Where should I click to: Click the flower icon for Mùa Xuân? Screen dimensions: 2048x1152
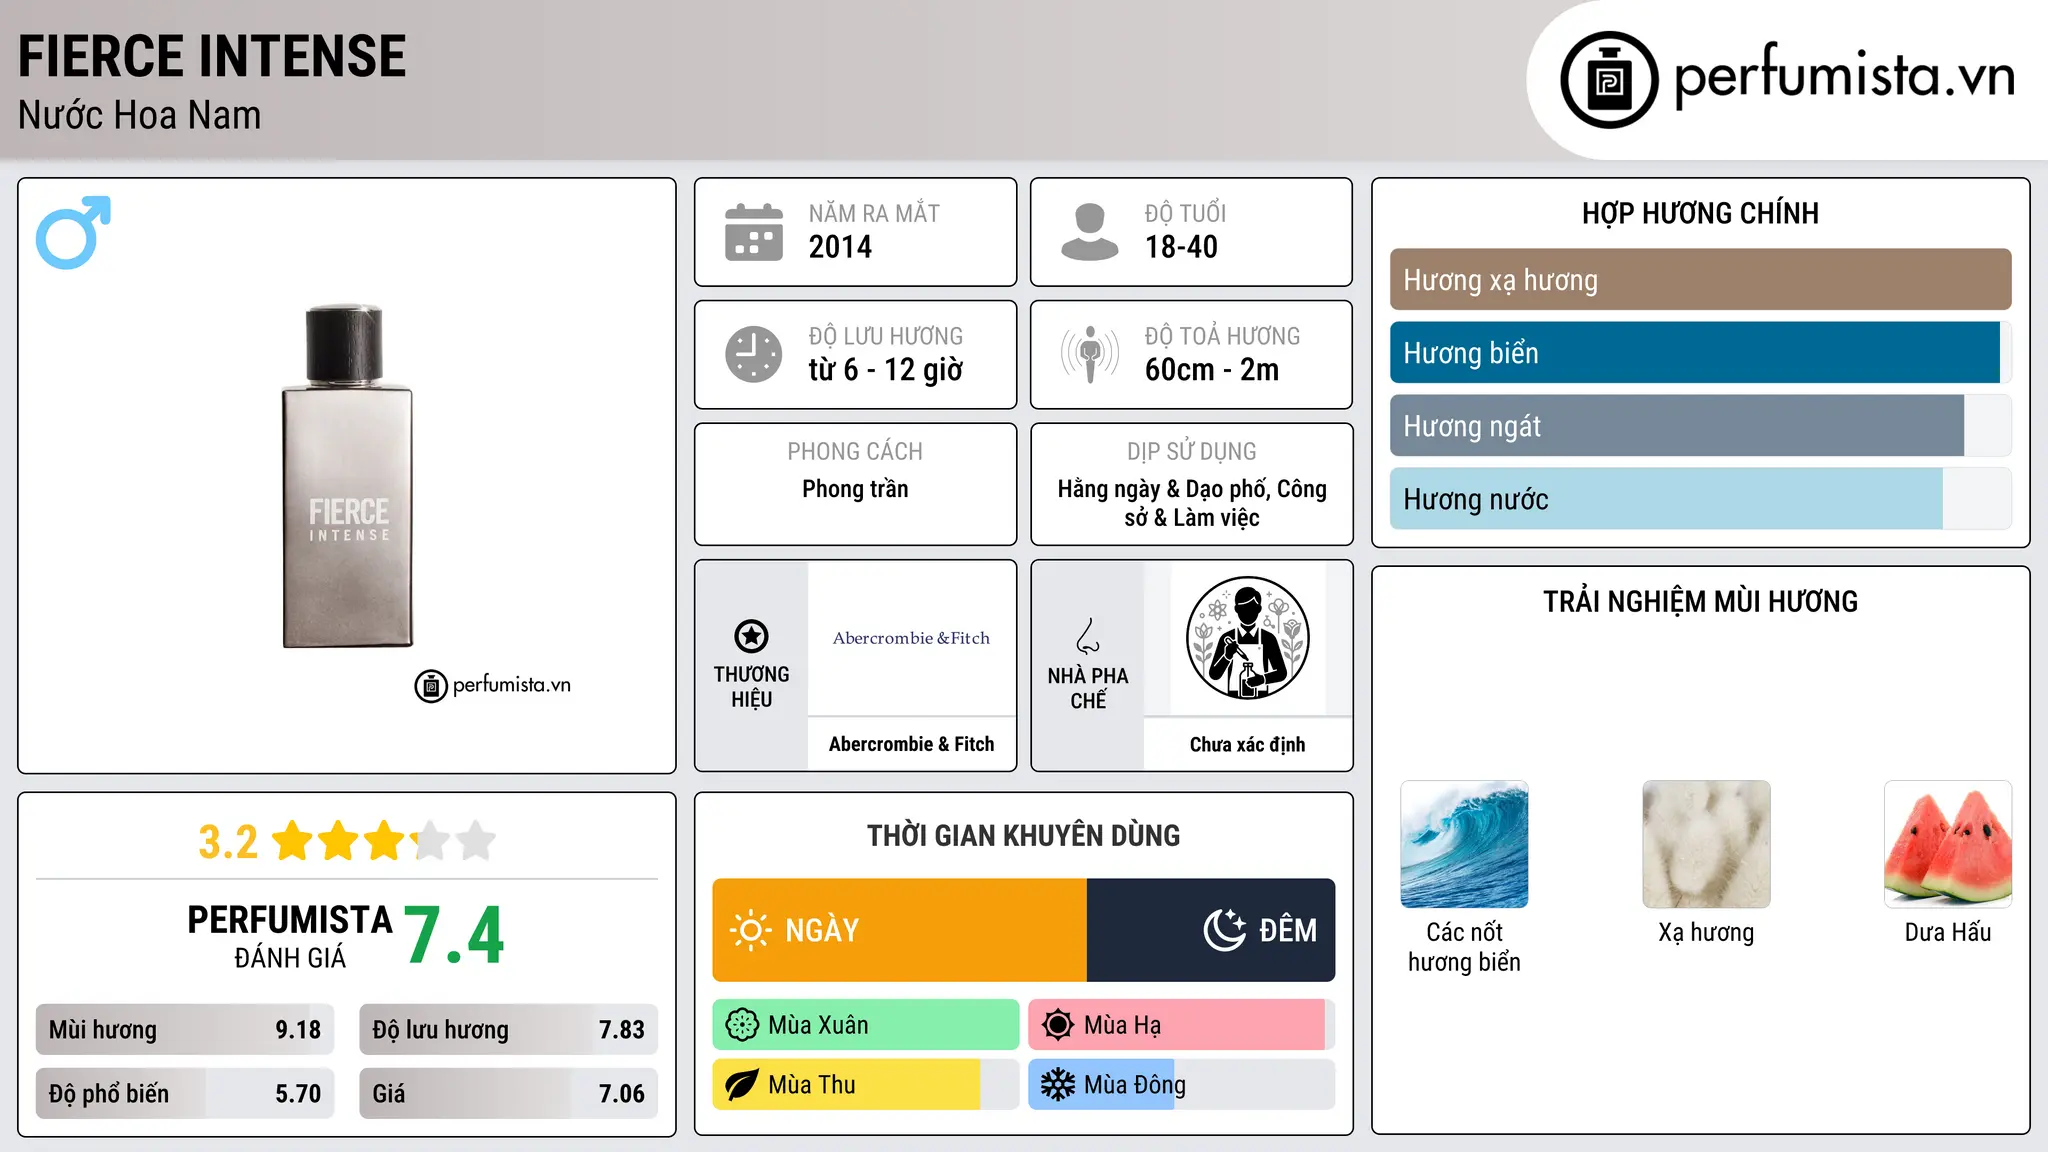point(742,1025)
